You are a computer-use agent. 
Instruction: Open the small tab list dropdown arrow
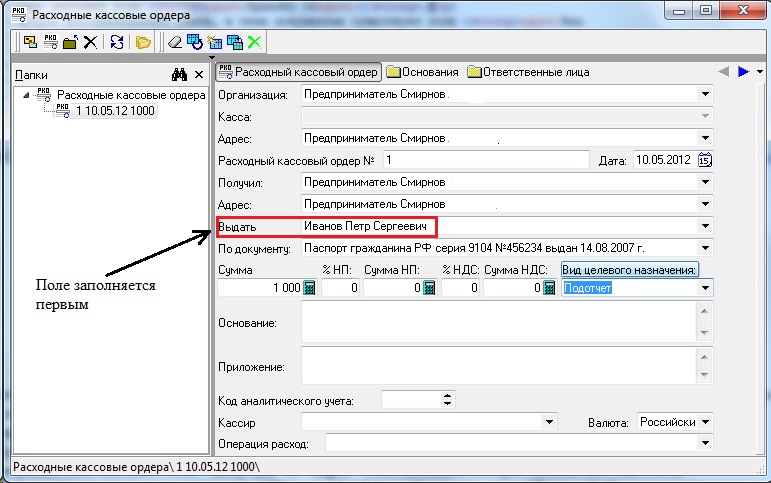click(760, 72)
